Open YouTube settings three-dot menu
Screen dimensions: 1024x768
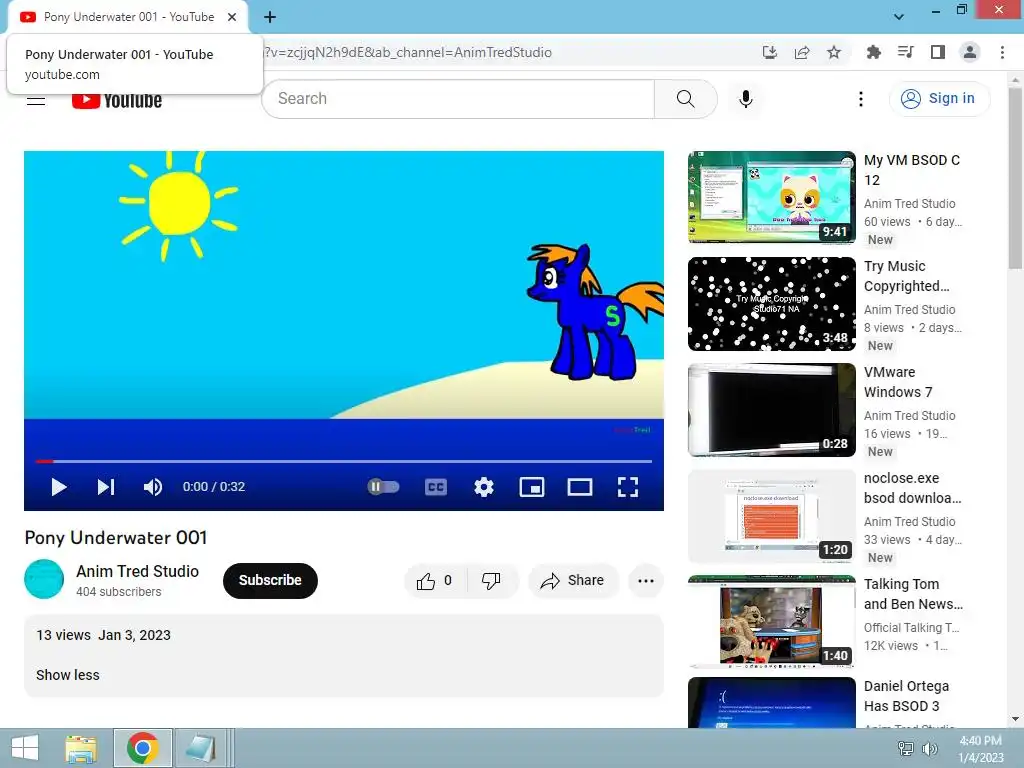(x=861, y=99)
